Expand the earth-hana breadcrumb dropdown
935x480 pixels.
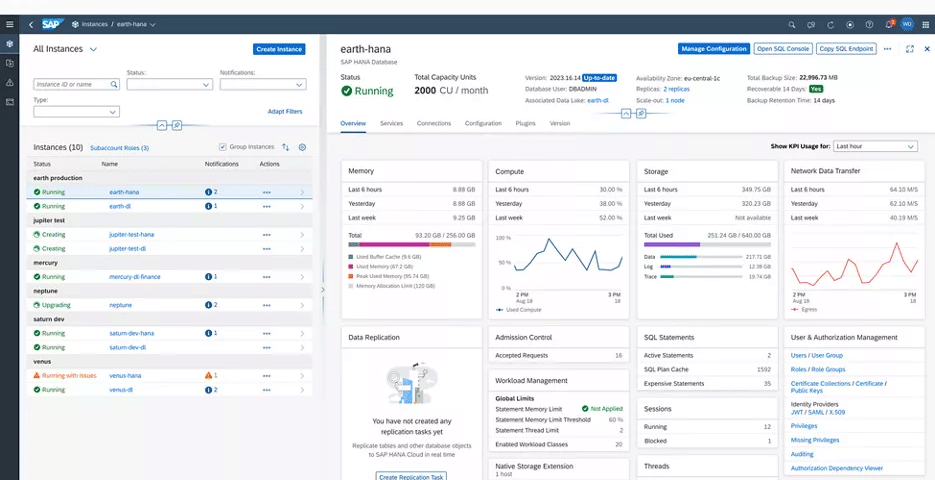pos(153,25)
